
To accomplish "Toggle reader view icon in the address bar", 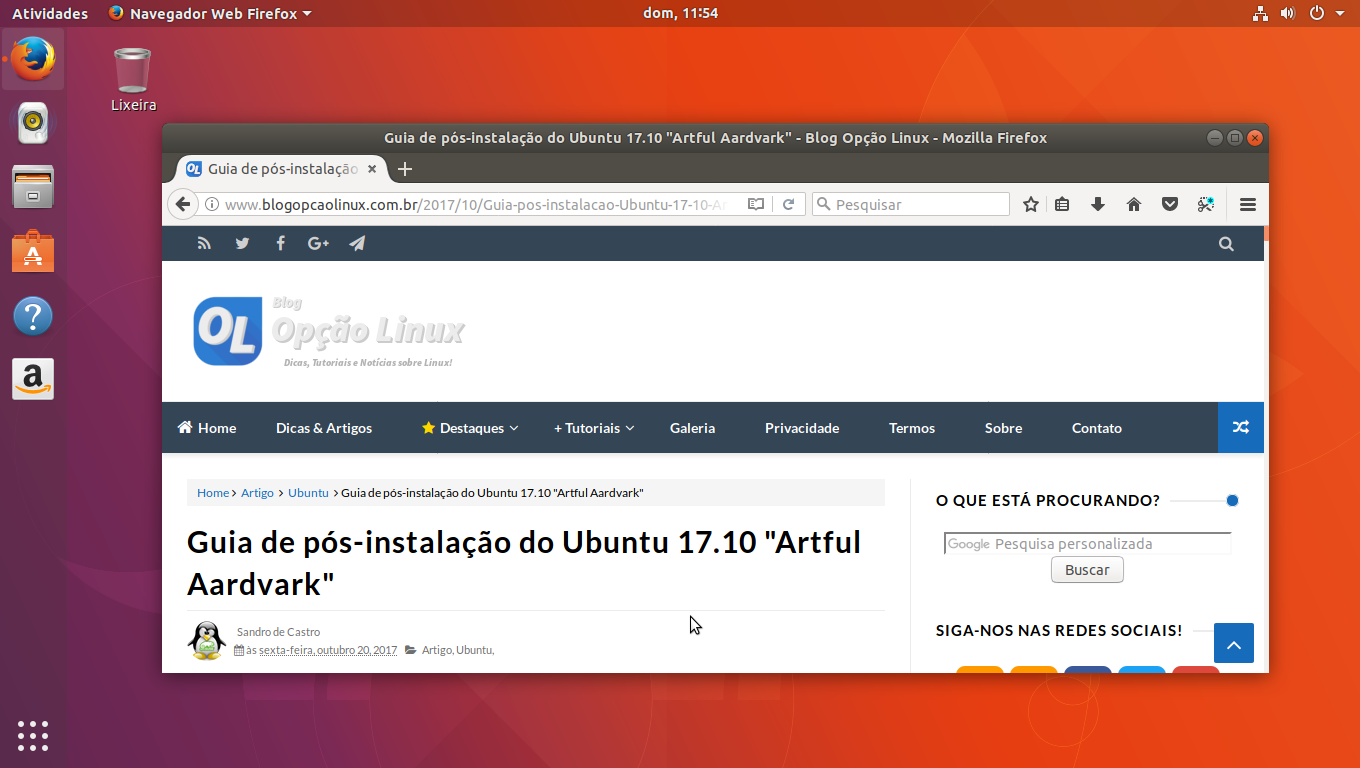I will click(x=756, y=204).
